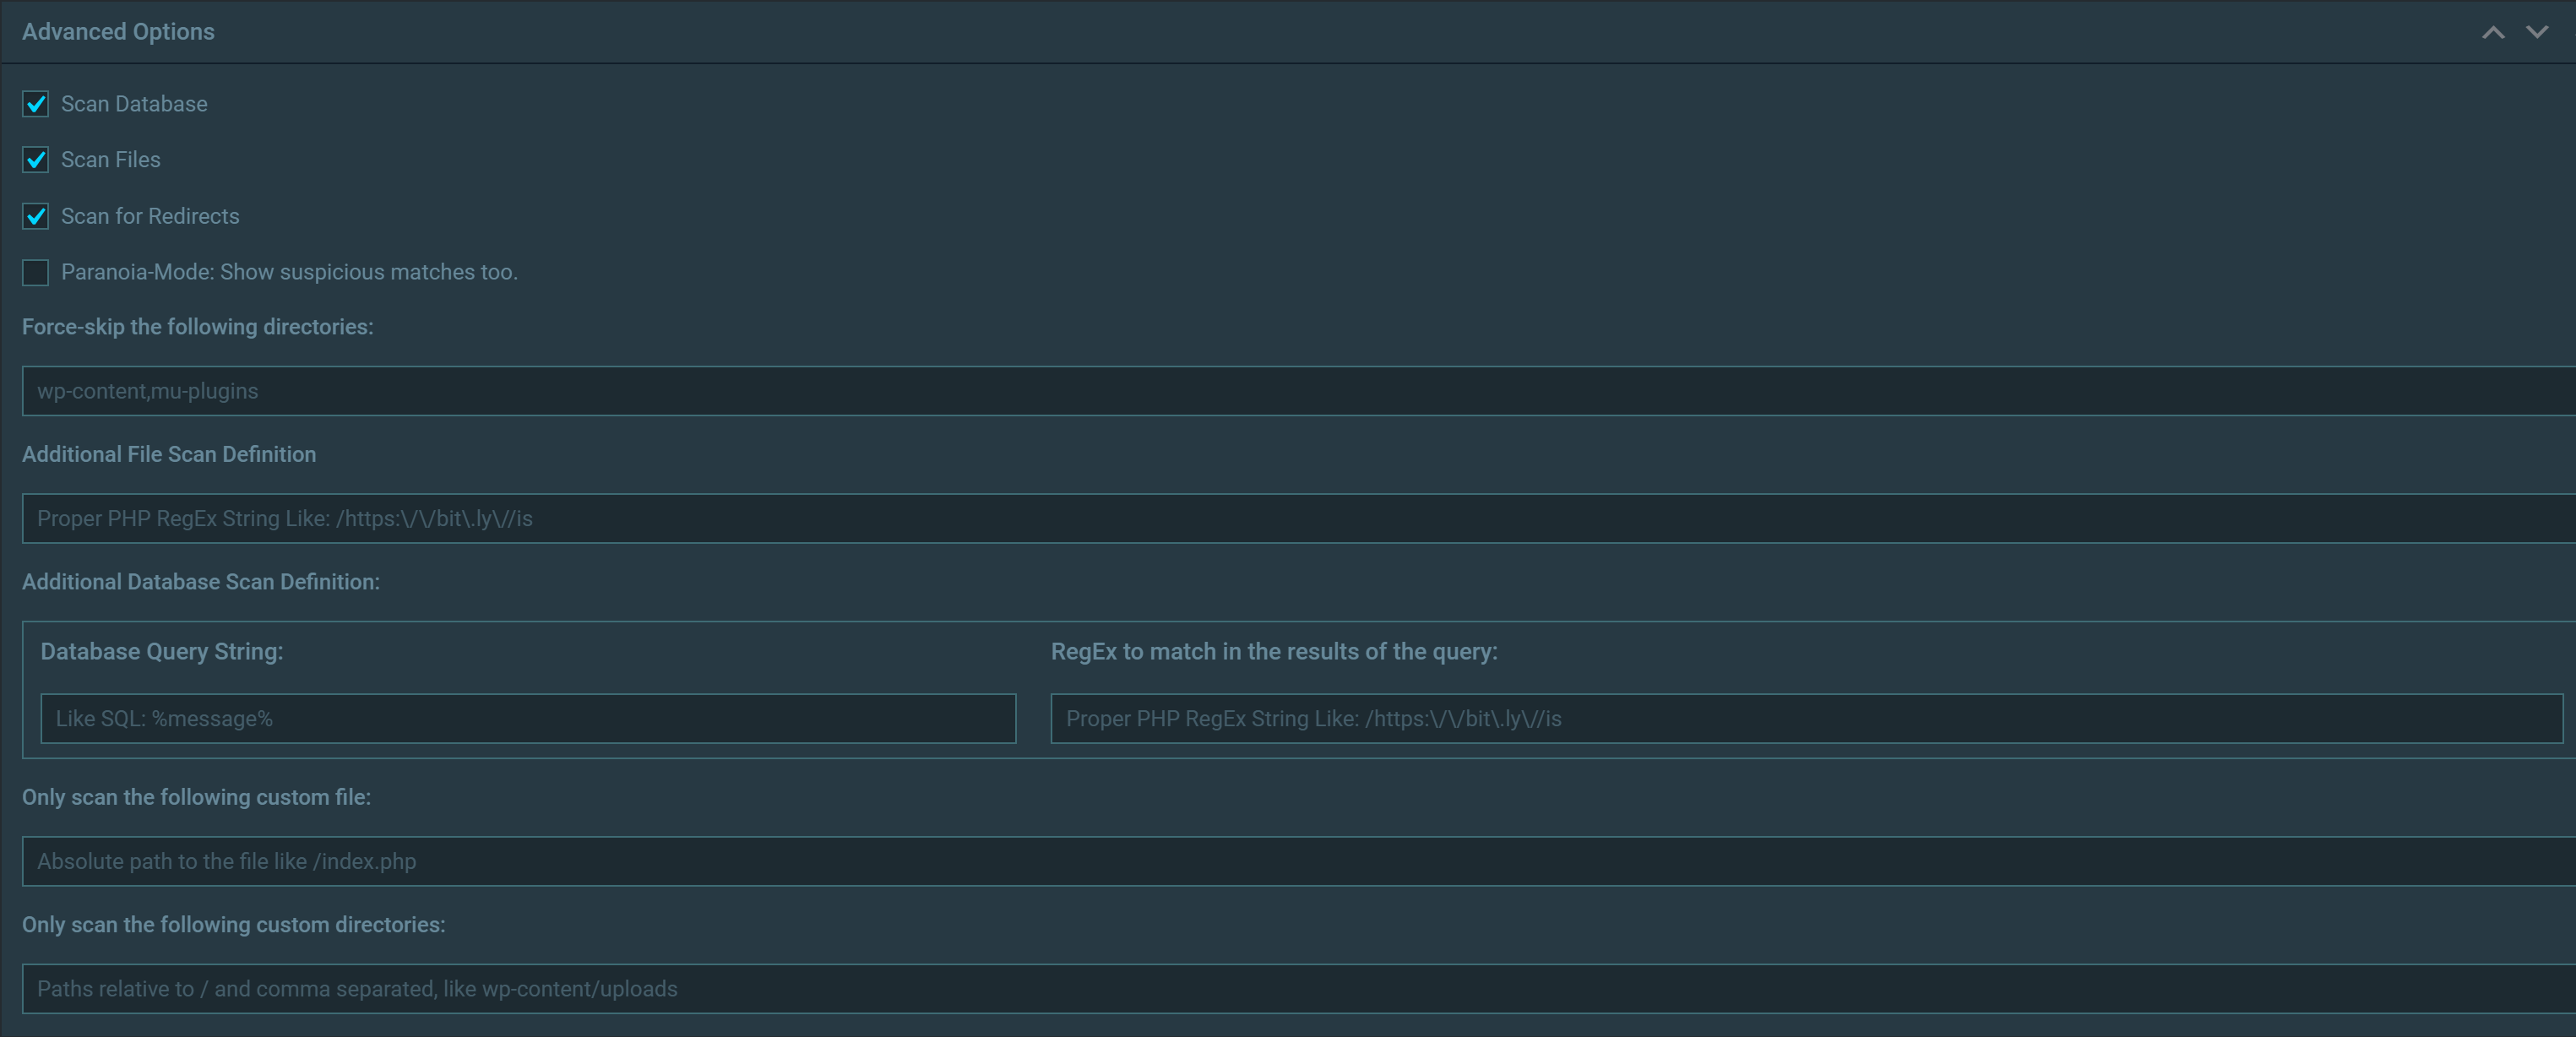Click the 'Scan Database' label text
The width and height of the screenshot is (2576, 1037).
click(134, 104)
